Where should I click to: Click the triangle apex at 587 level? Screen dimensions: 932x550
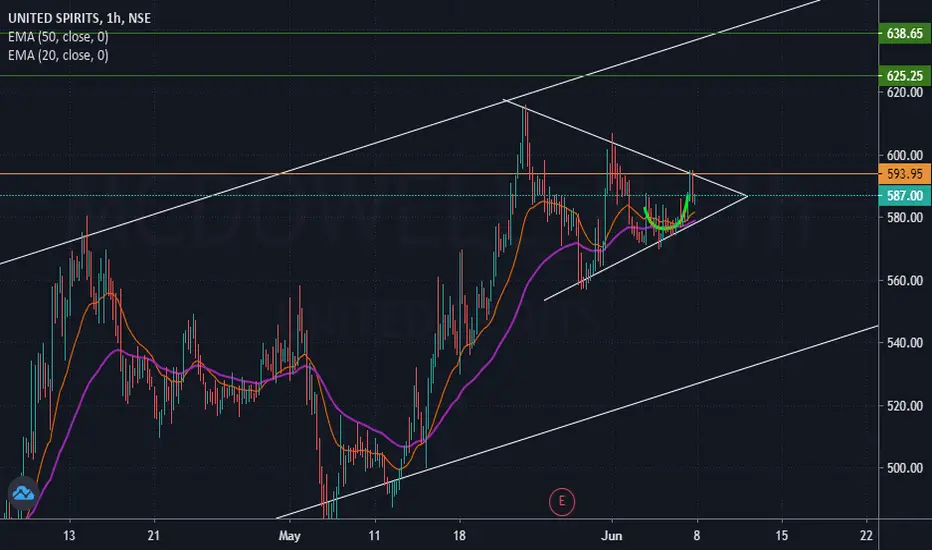[x=747, y=196]
